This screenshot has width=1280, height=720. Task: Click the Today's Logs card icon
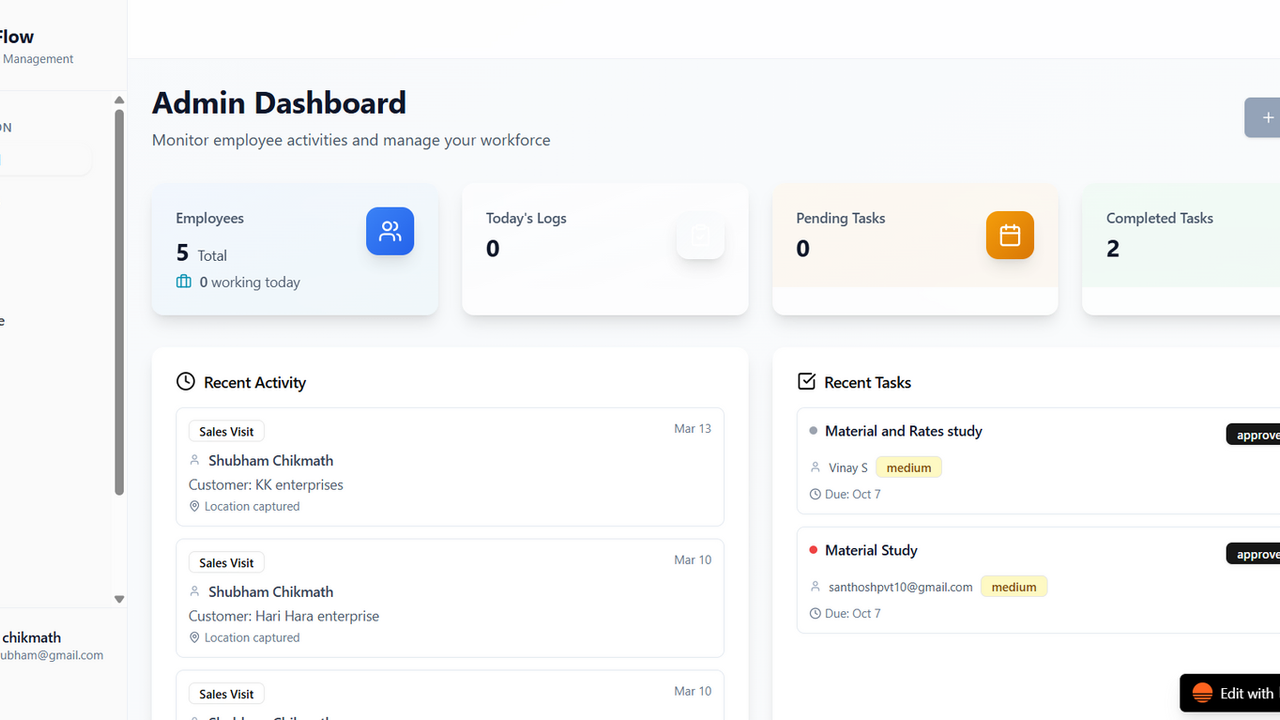700,236
